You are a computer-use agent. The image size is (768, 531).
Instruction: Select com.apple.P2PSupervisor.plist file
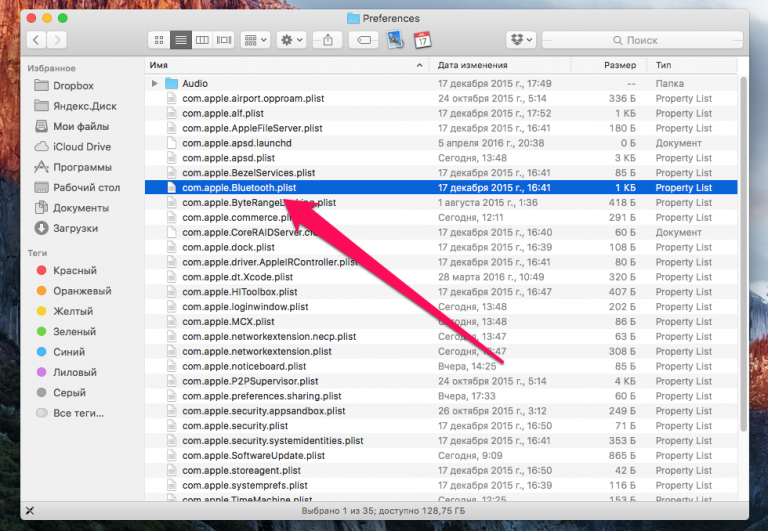(441, 381)
